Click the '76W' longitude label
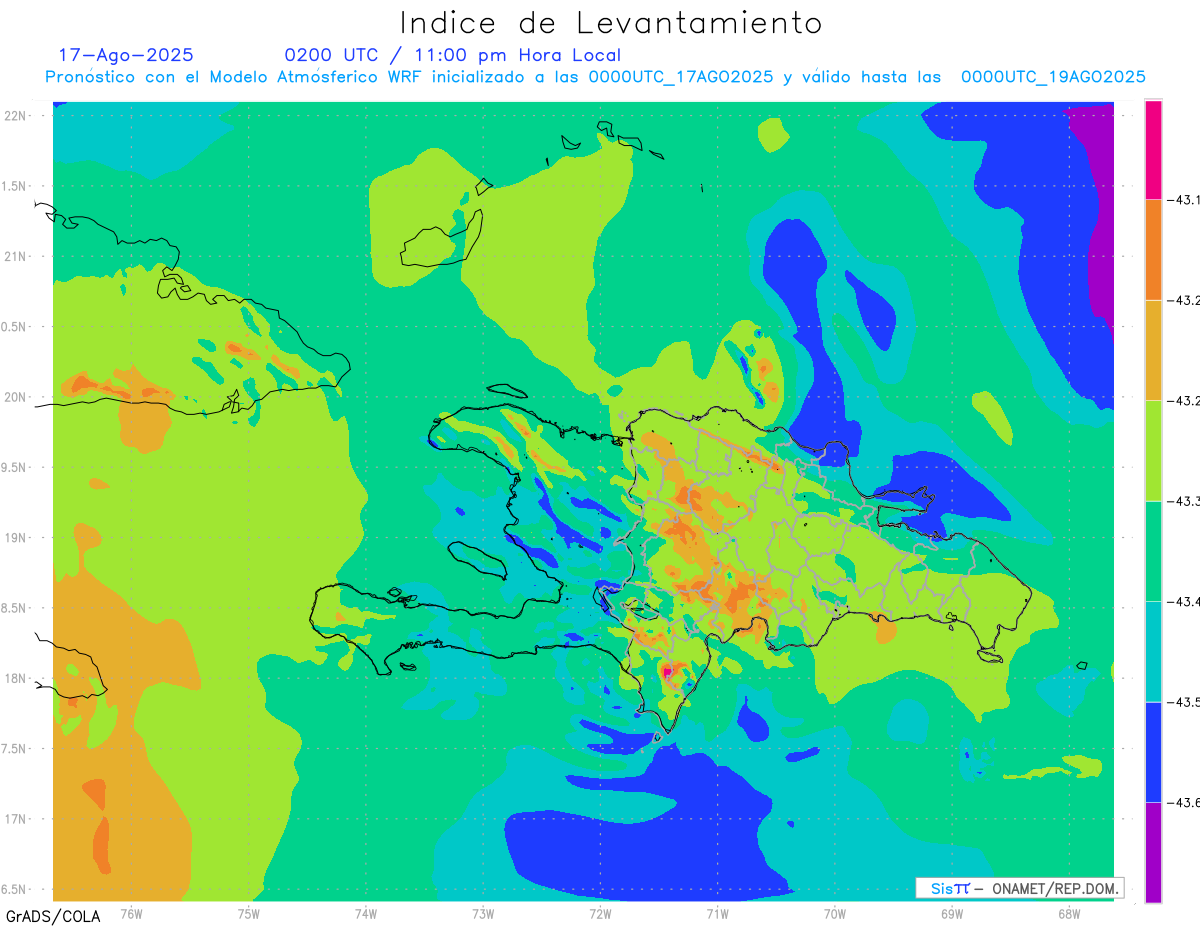Image resolution: width=1200 pixels, height=927 pixels. click(131, 913)
